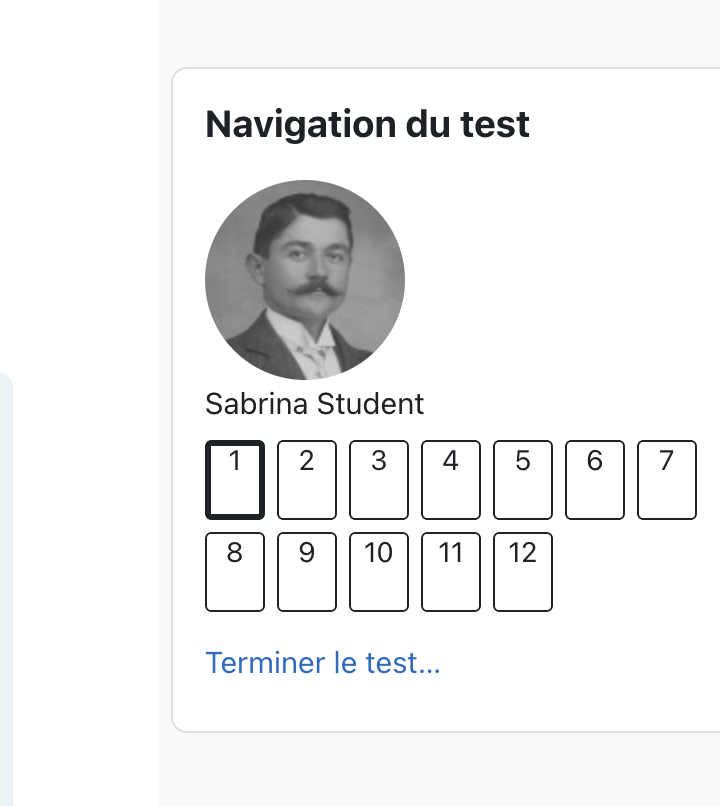Jump to question 7
The height and width of the screenshot is (806, 720).
[x=667, y=480]
